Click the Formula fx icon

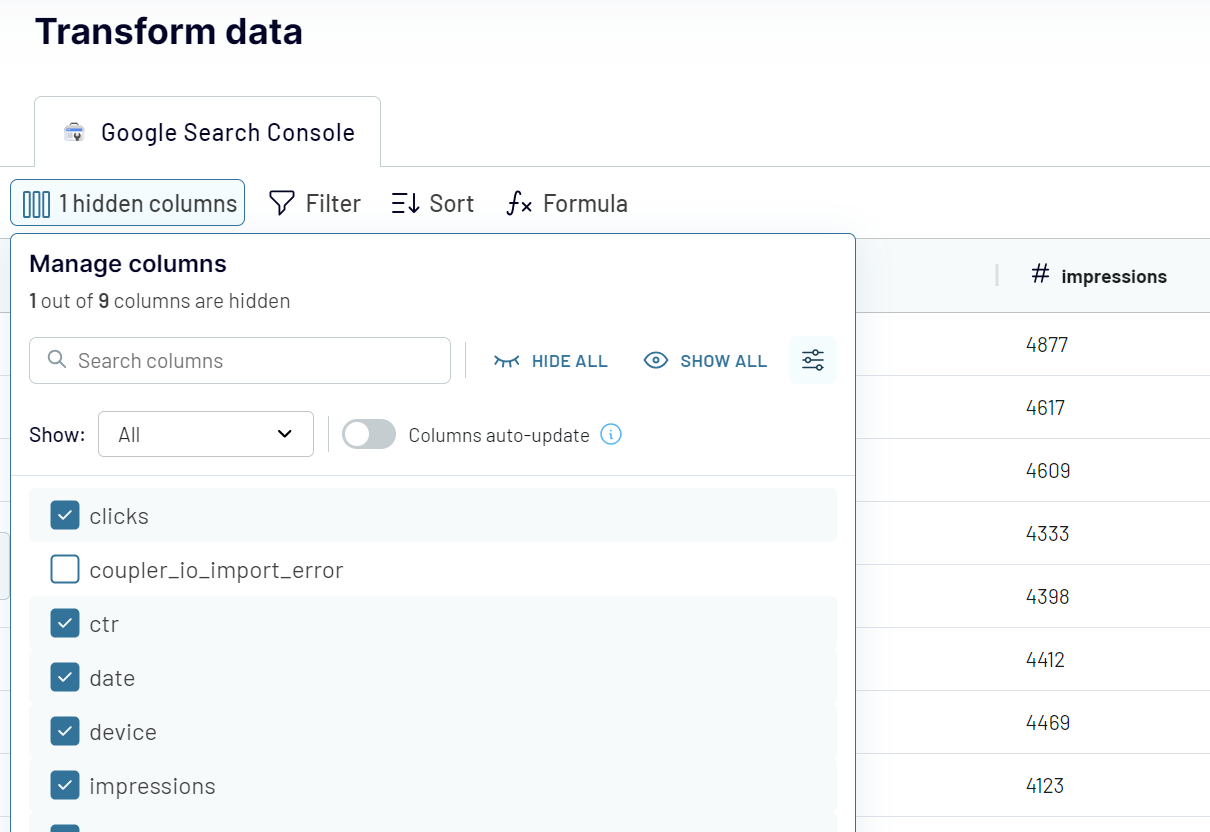[x=519, y=203]
